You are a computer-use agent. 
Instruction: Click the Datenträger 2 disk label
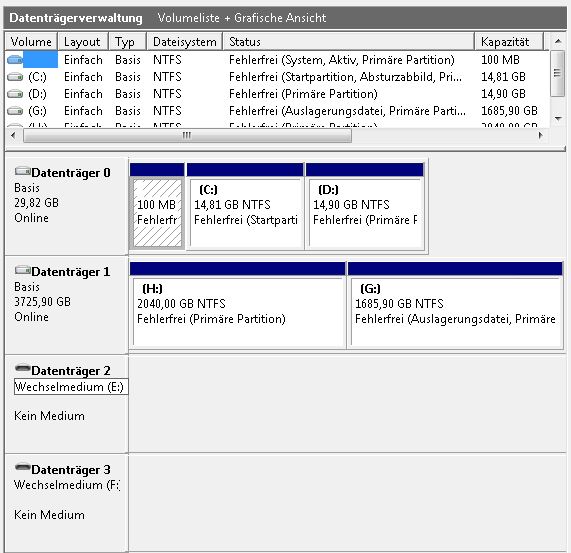tap(71, 371)
